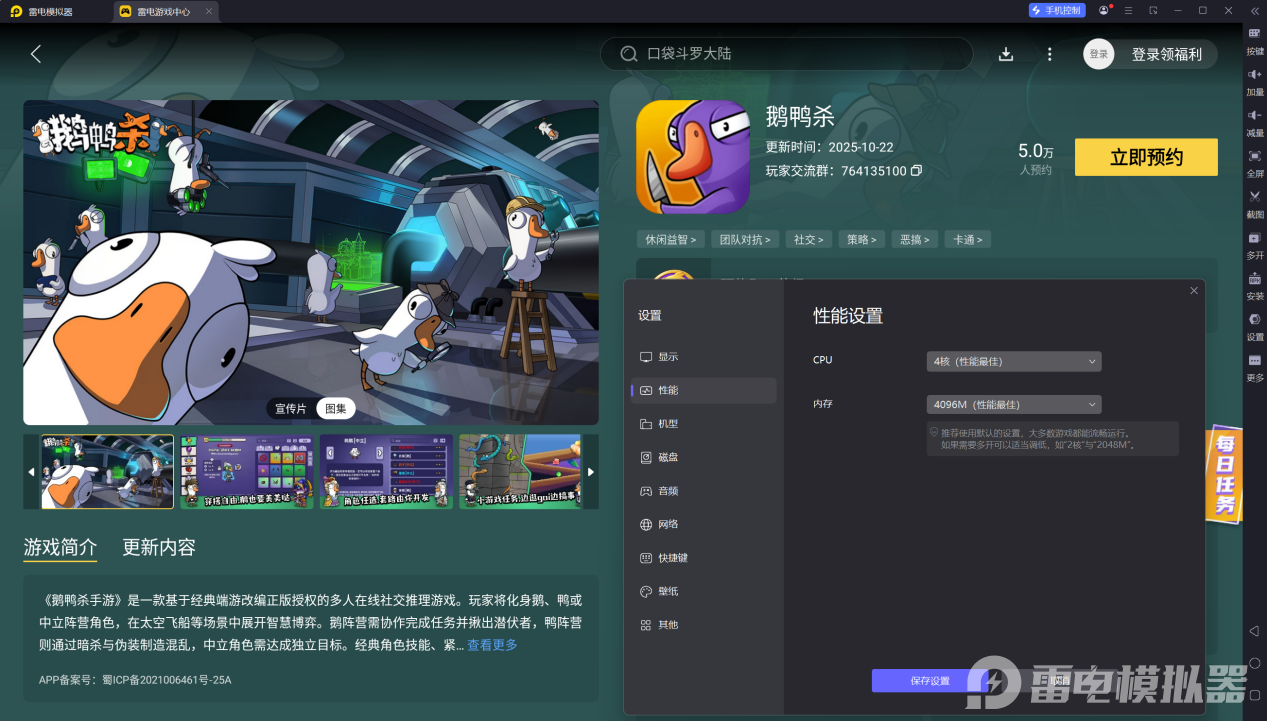Click the 查看更多 link in the description

pyautogui.click(x=491, y=645)
